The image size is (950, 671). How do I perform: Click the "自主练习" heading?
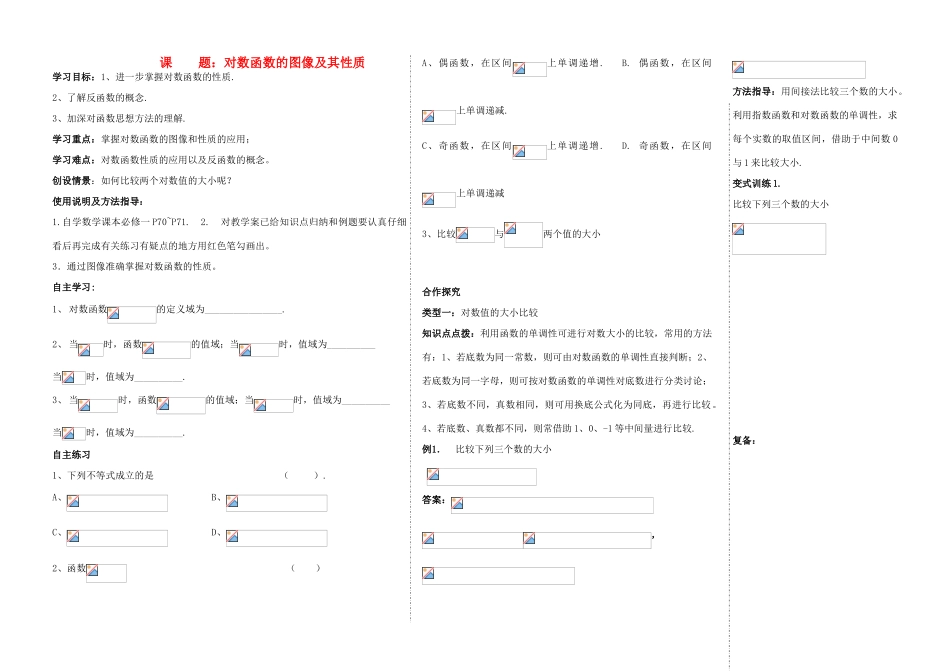(x=71, y=455)
